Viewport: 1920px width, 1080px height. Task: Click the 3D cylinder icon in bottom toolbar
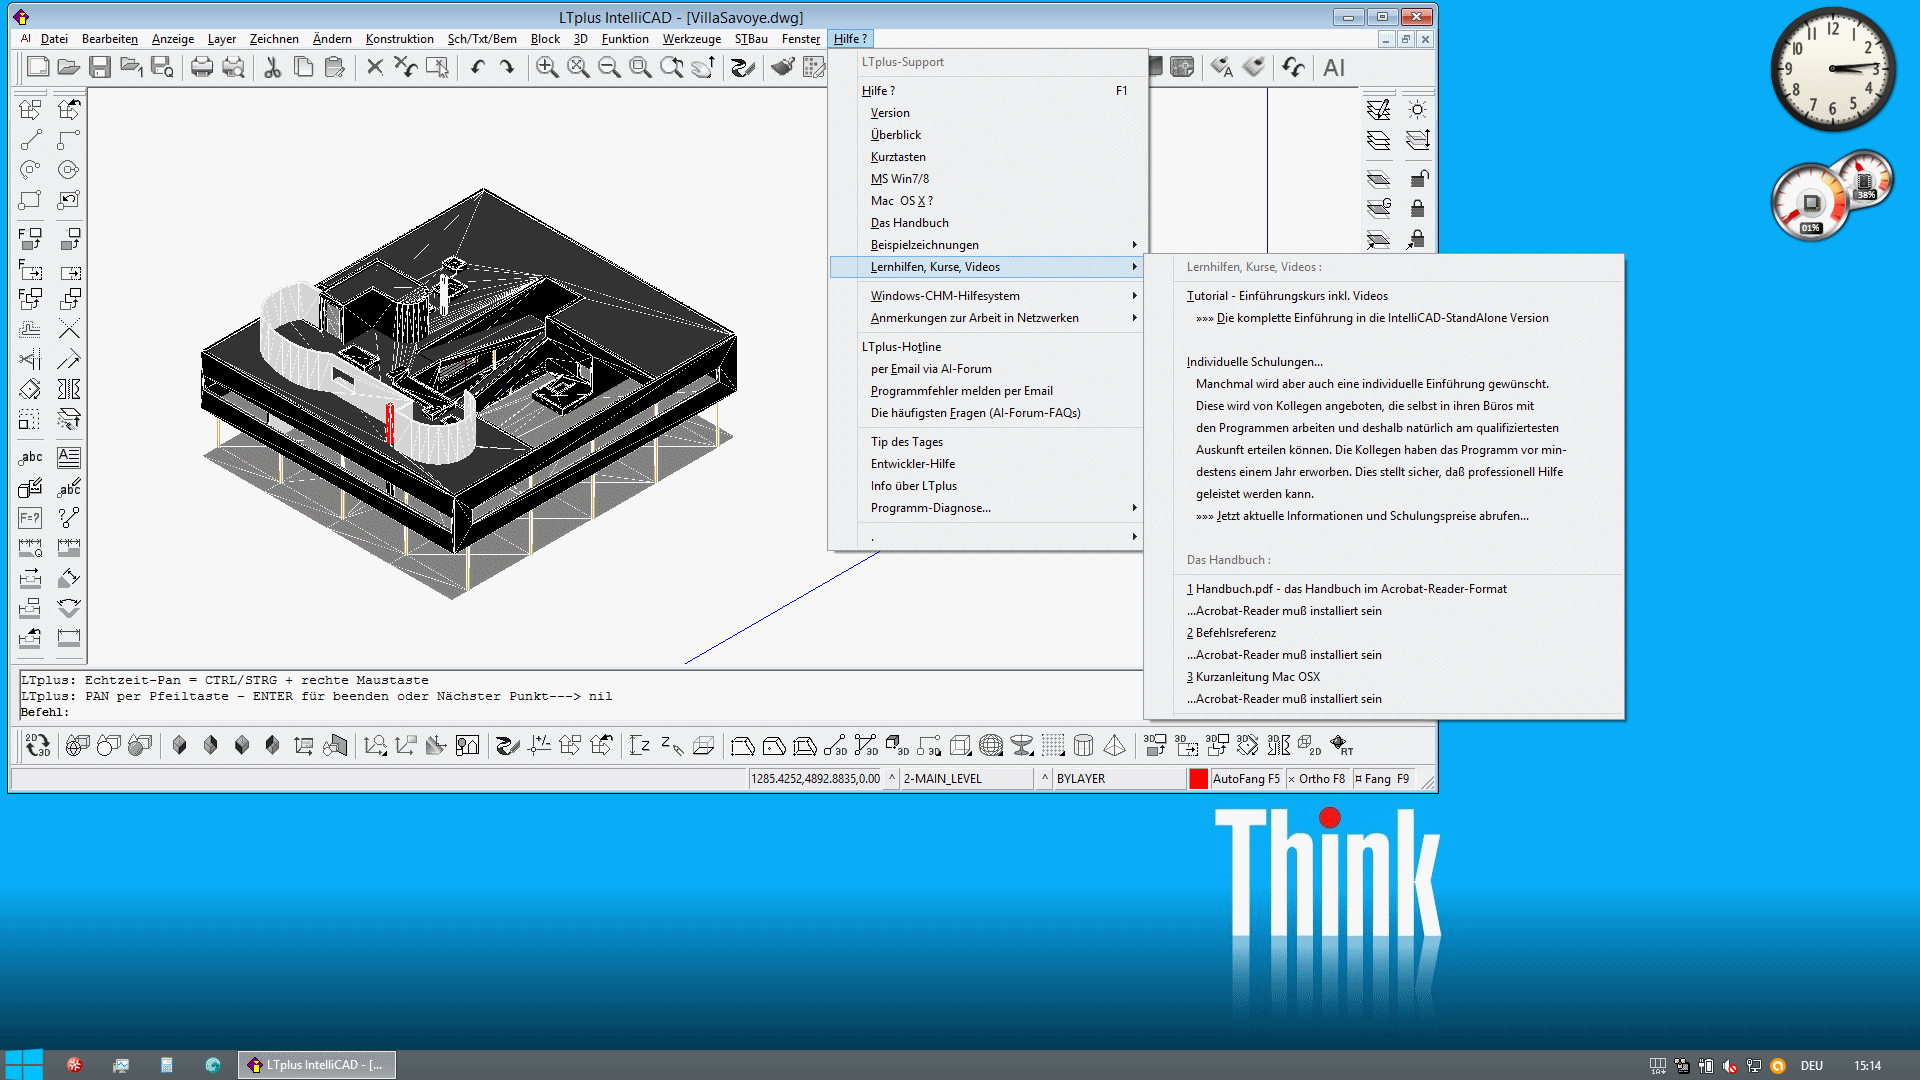coord(1083,745)
